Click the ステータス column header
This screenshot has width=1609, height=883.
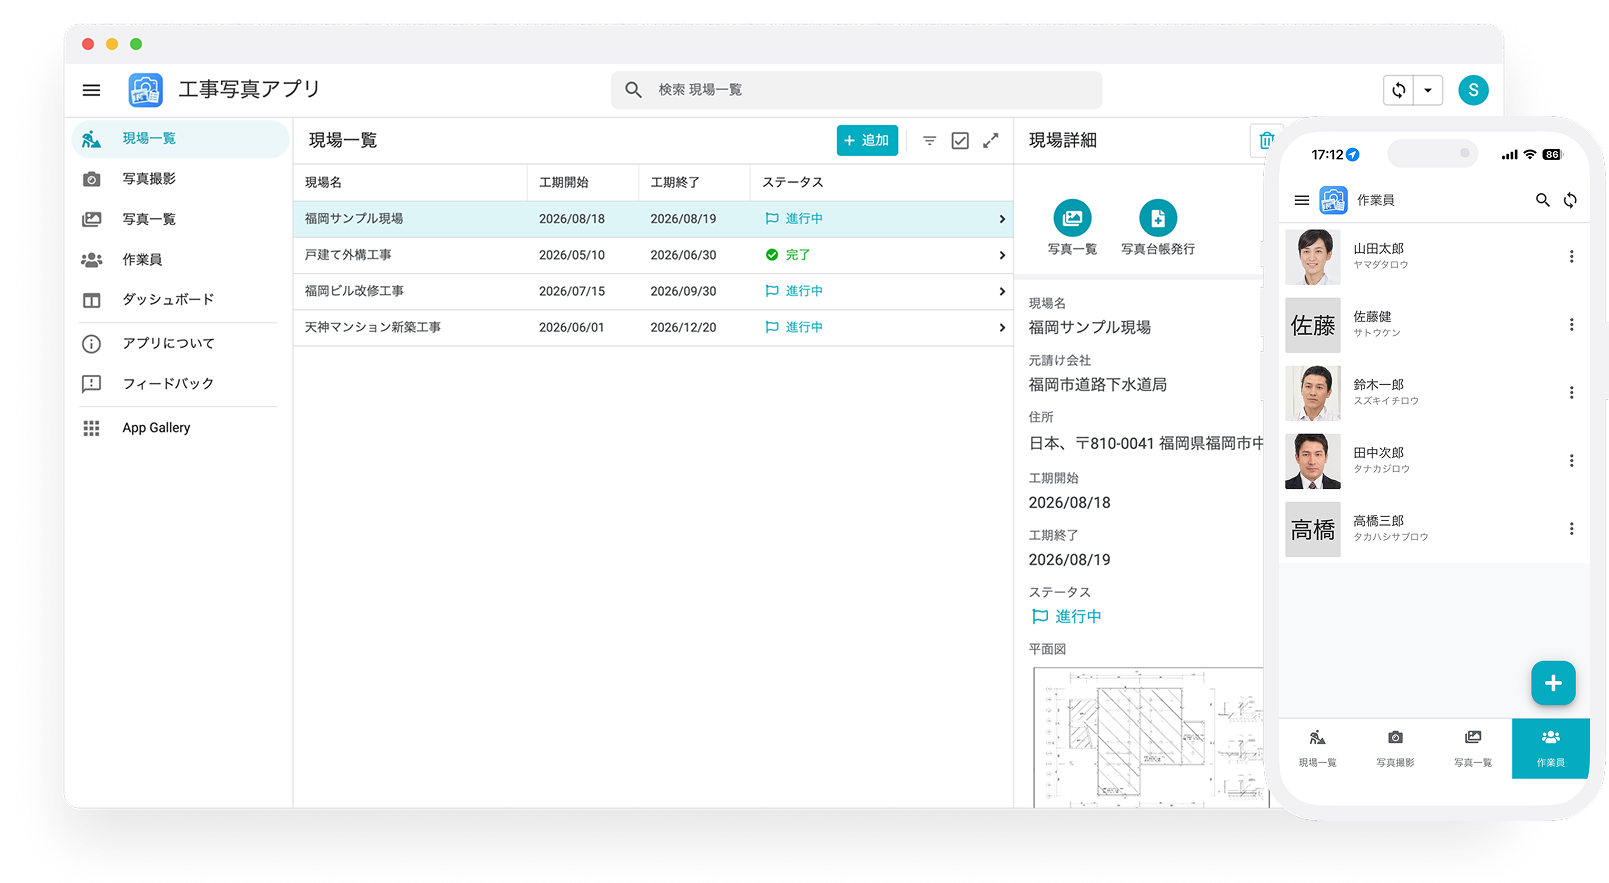[x=793, y=183]
